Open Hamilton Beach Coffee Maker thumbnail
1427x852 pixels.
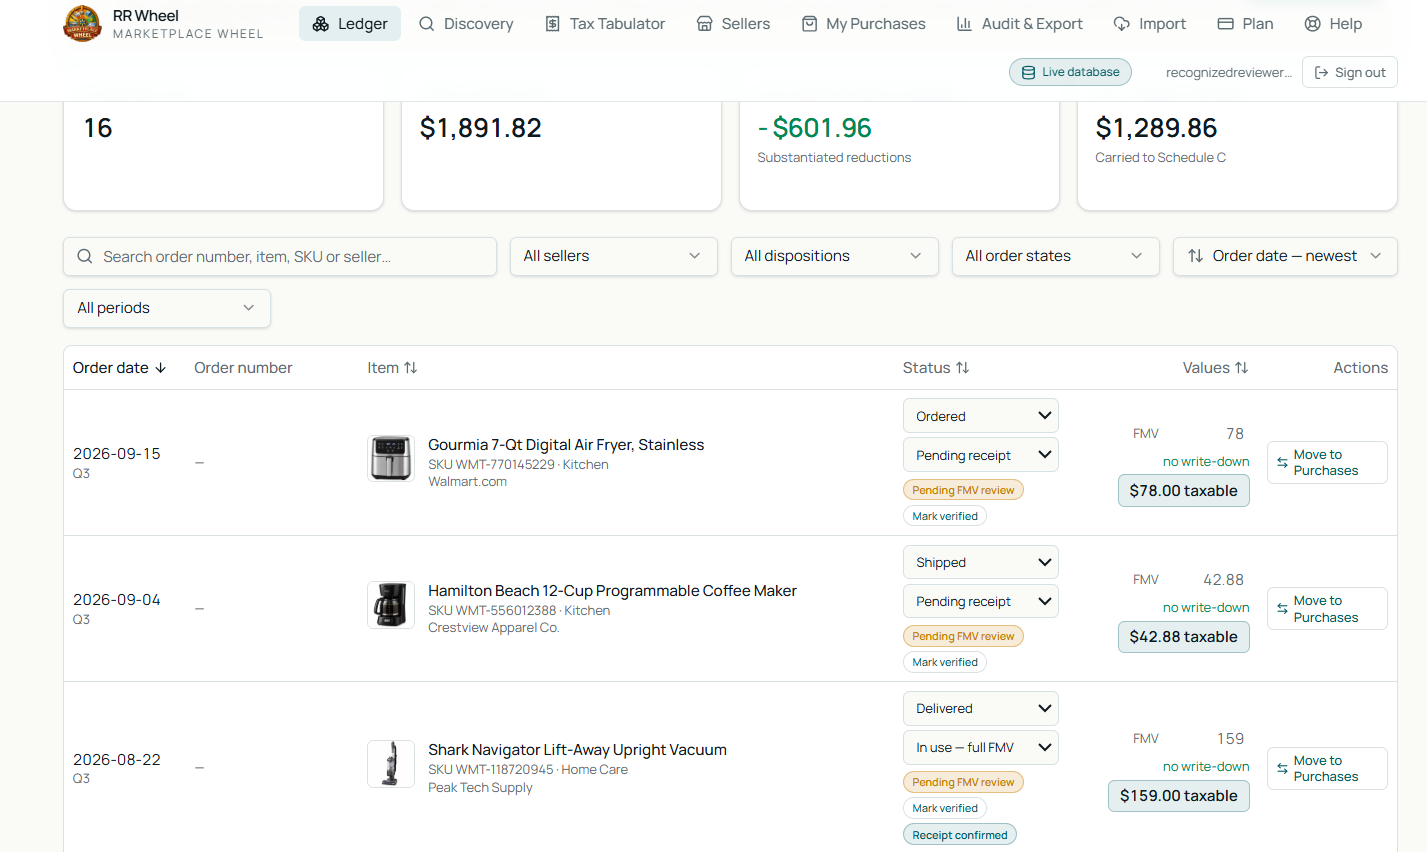tap(391, 605)
